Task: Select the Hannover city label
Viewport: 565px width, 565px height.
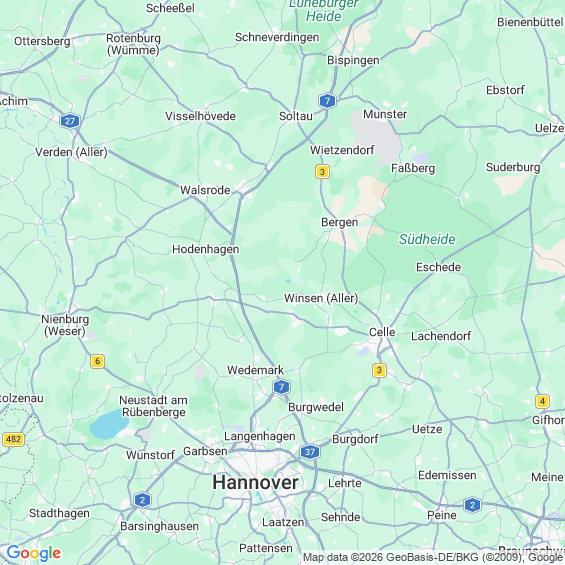Action: (255, 482)
